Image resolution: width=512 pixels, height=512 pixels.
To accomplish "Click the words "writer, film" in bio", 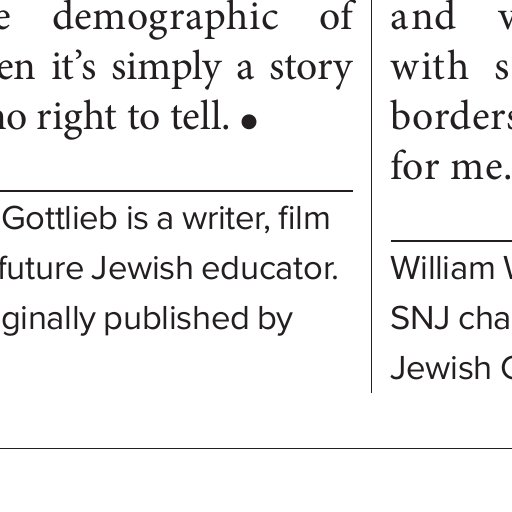I will coord(256,219).
